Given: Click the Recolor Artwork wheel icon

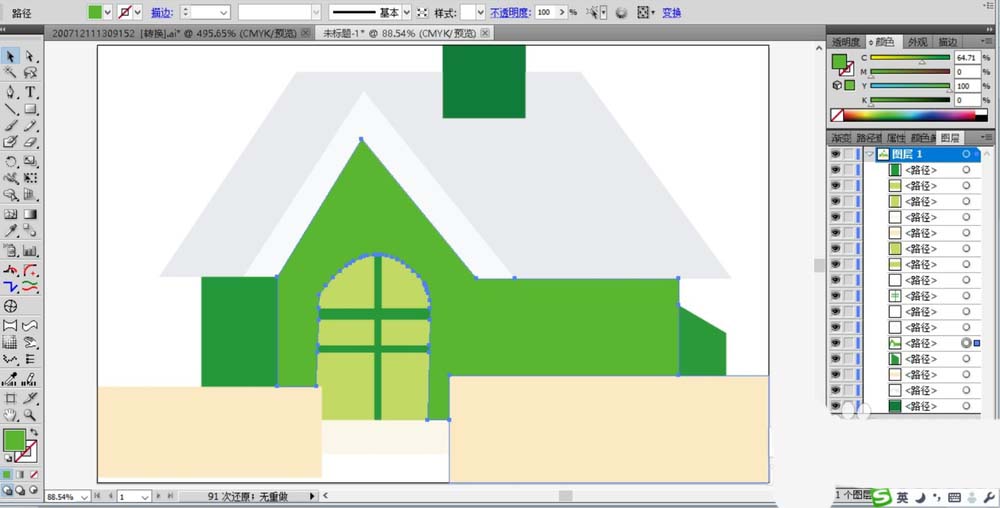Looking at the screenshot, I should 621,12.
